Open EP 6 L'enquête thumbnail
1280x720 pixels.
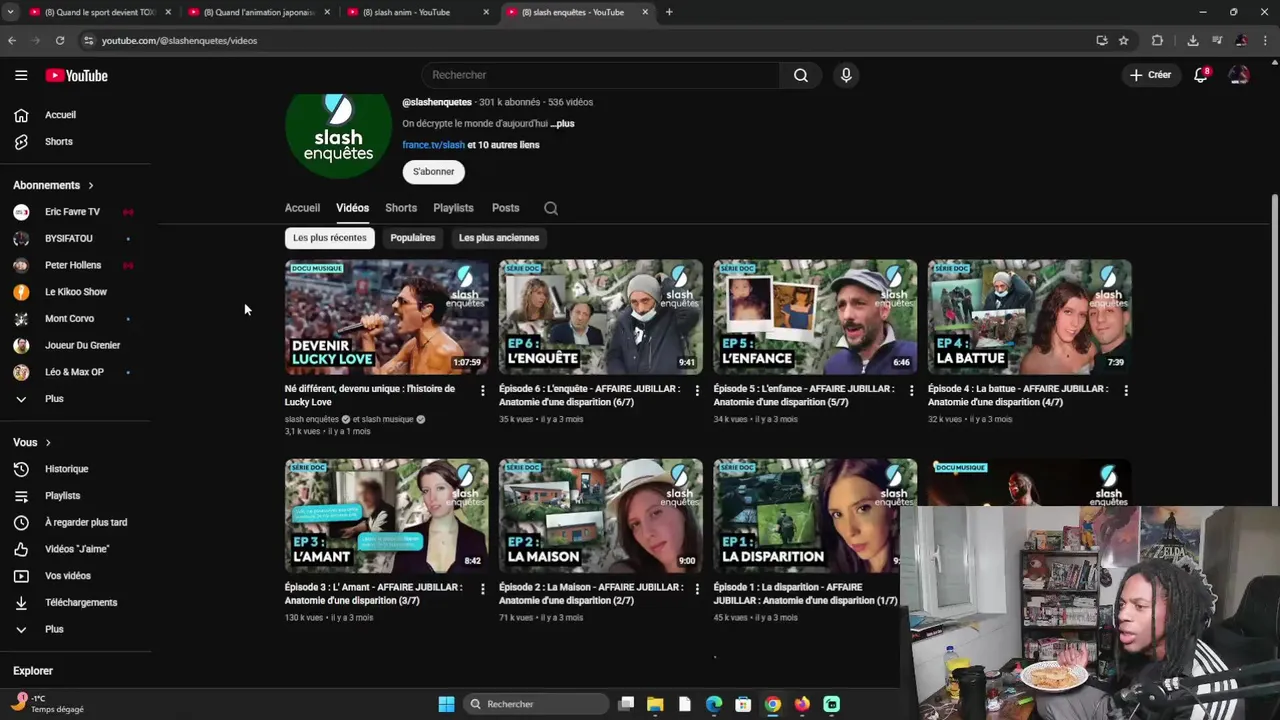tap(601, 317)
